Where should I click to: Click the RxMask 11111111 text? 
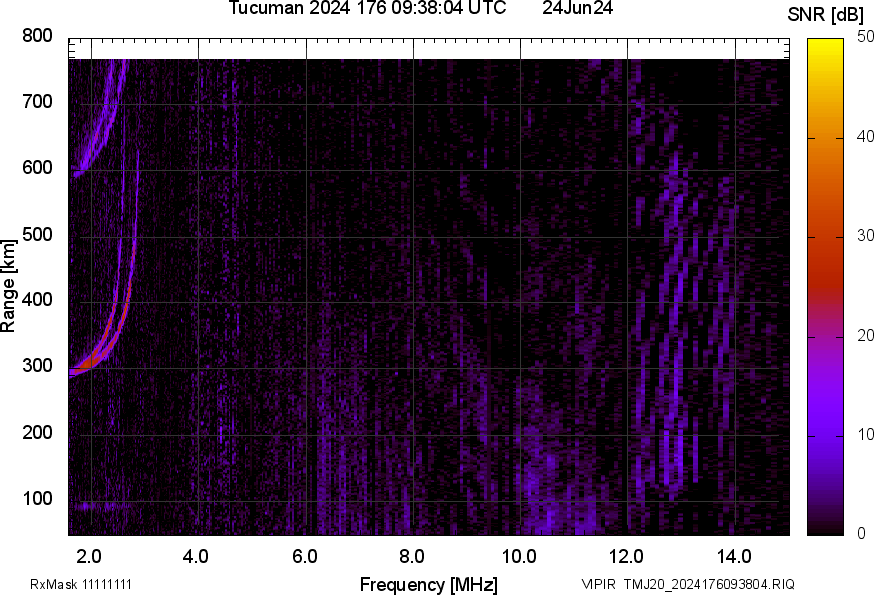pos(81,585)
